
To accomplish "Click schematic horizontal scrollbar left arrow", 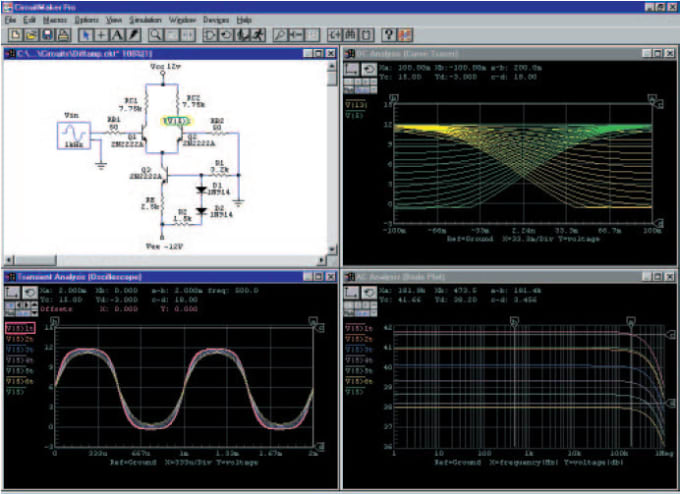I will click(x=9, y=260).
